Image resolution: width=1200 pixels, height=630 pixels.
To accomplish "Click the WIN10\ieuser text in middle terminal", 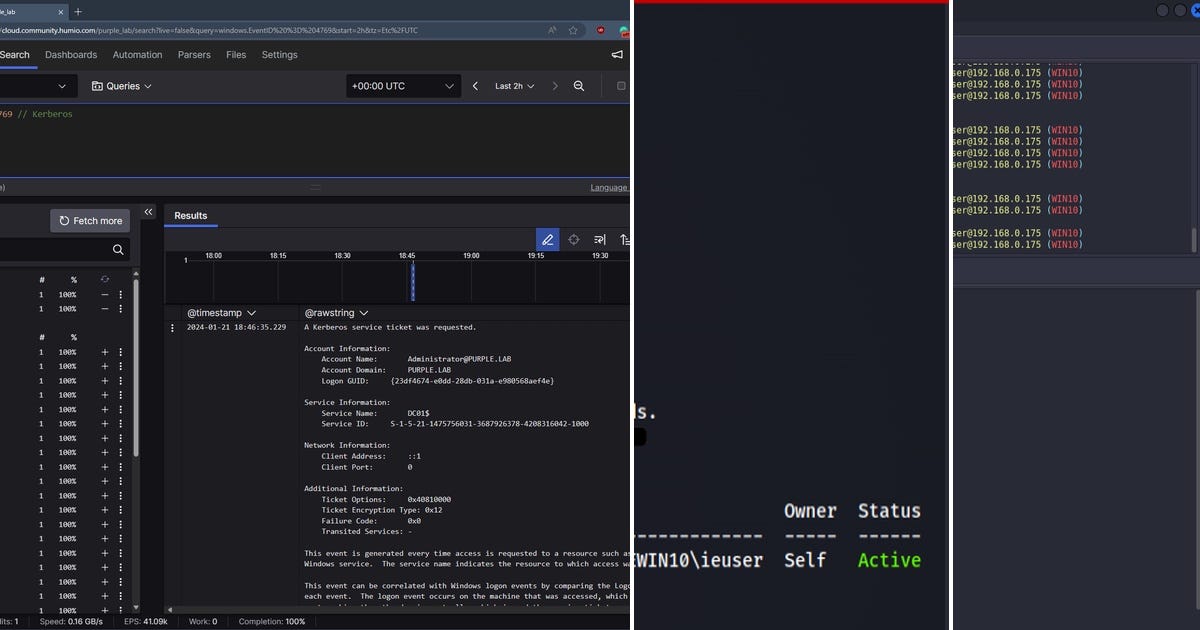I will point(700,560).
